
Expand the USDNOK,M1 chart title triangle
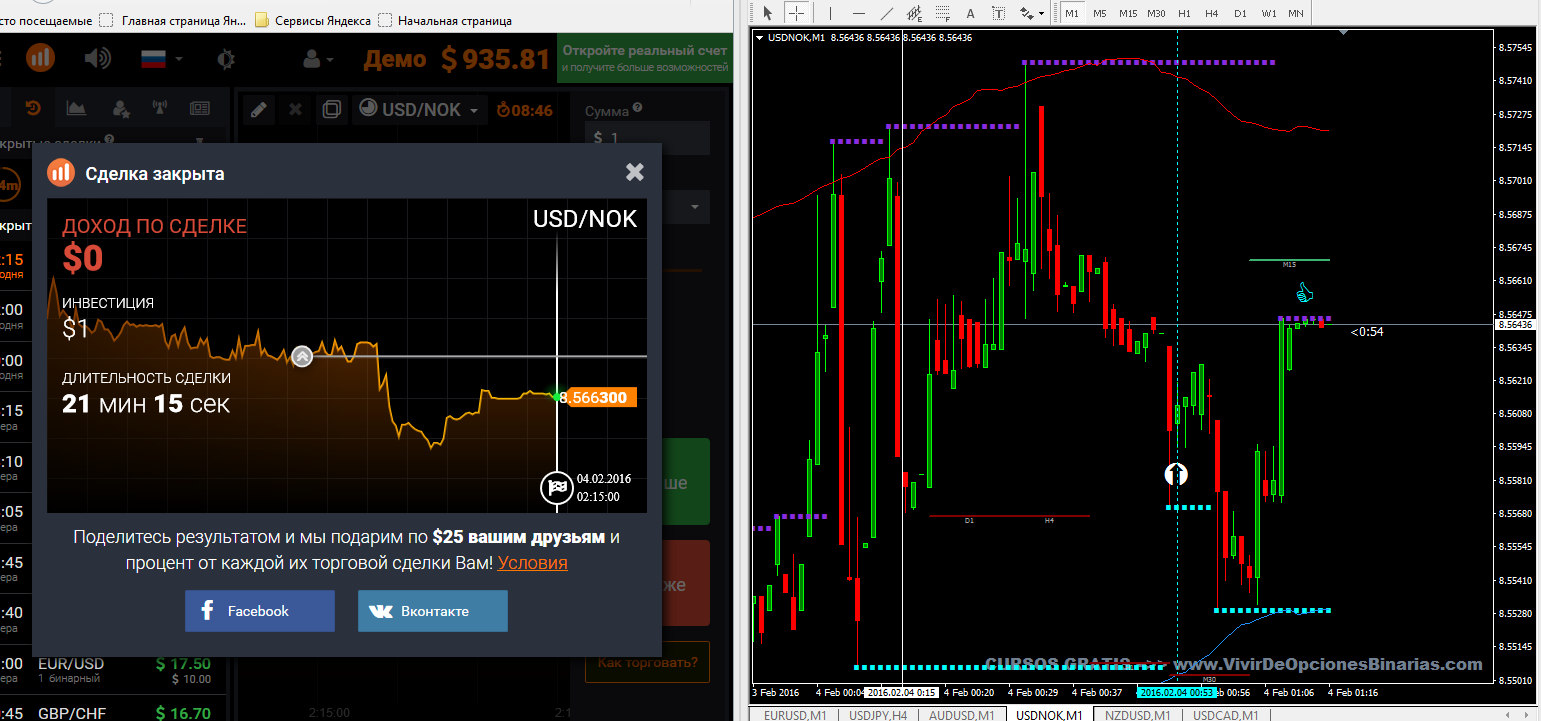[761, 37]
